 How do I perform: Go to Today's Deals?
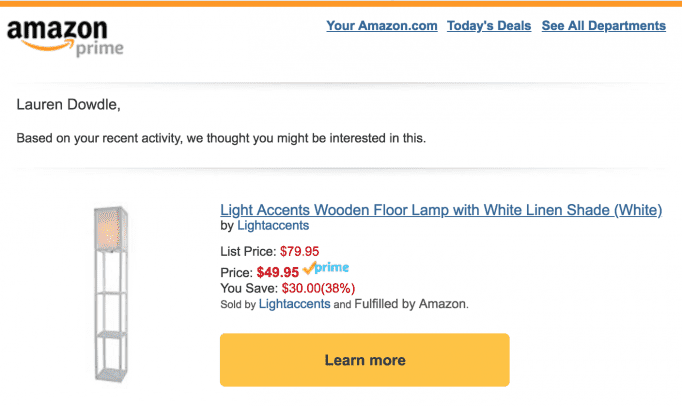tap(489, 26)
